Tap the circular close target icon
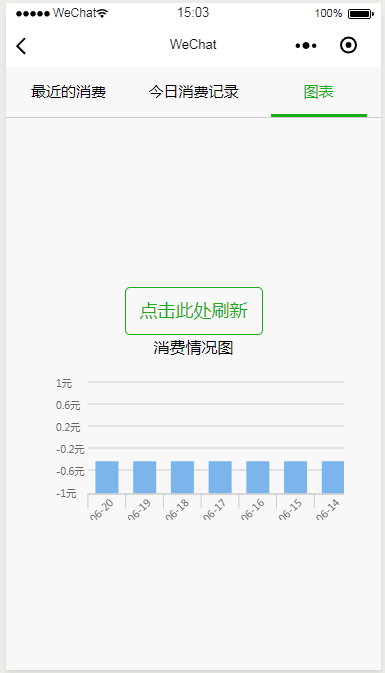The image size is (385, 673). [348, 45]
